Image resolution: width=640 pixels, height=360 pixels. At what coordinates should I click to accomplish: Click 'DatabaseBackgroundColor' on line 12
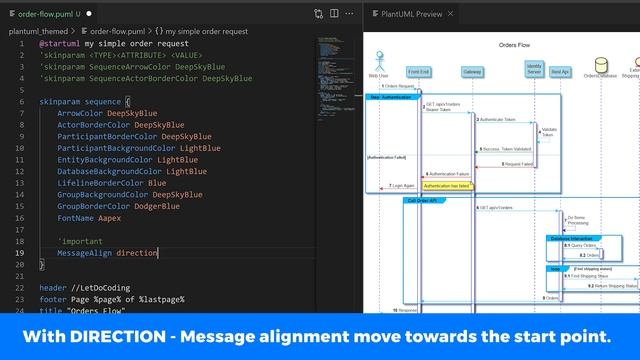click(x=109, y=171)
